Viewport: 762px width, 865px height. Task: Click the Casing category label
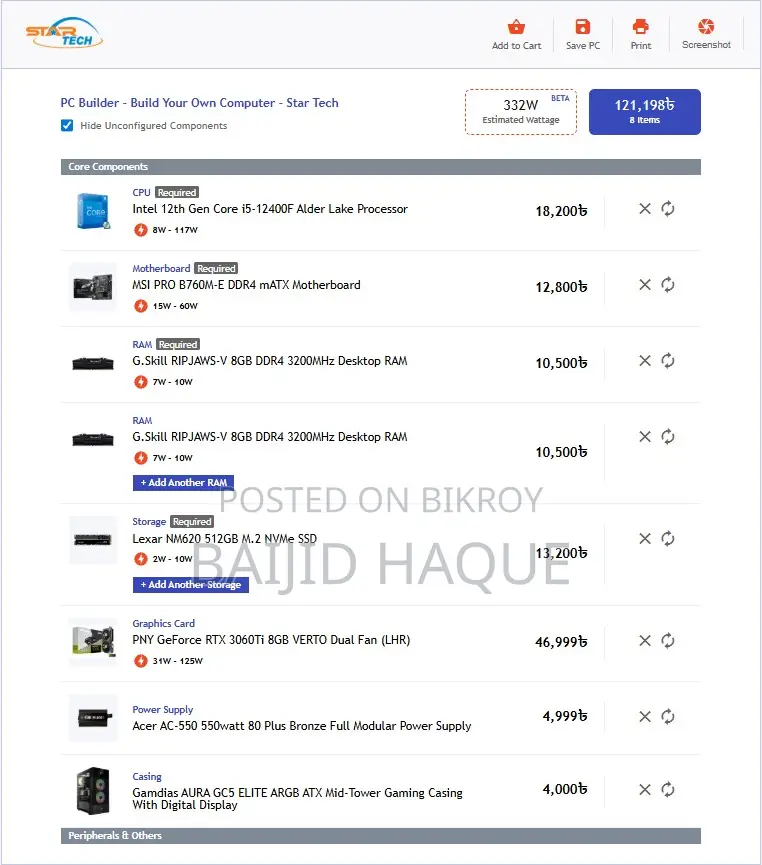click(147, 777)
